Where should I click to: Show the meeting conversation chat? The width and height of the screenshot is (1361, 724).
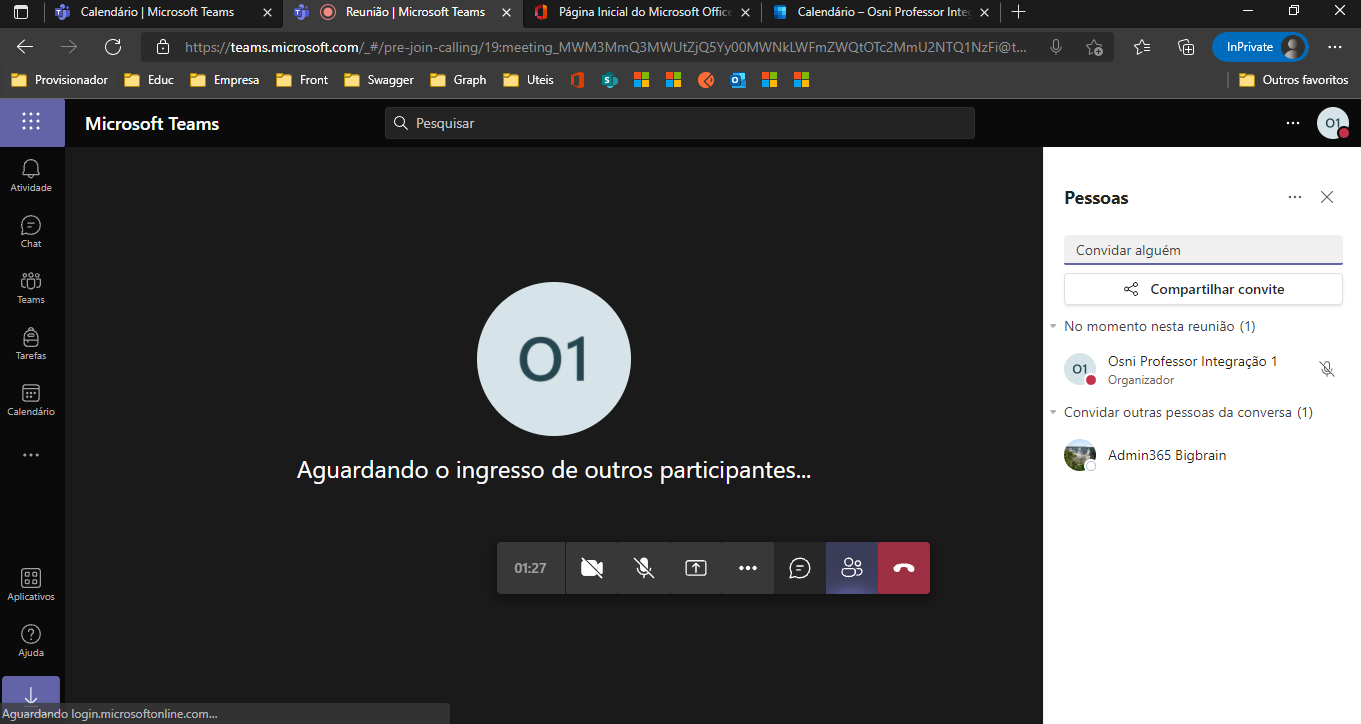coord(800,568)
